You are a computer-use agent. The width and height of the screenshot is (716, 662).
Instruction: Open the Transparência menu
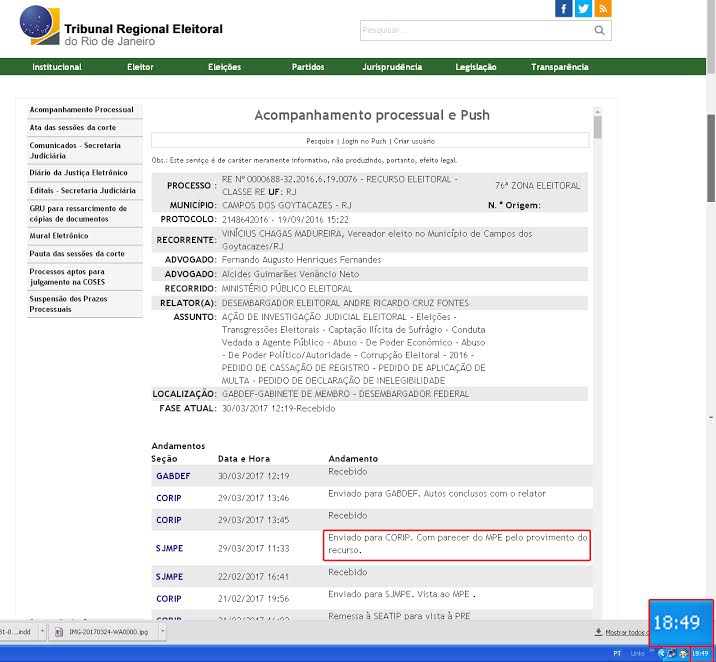coord(559,67)
